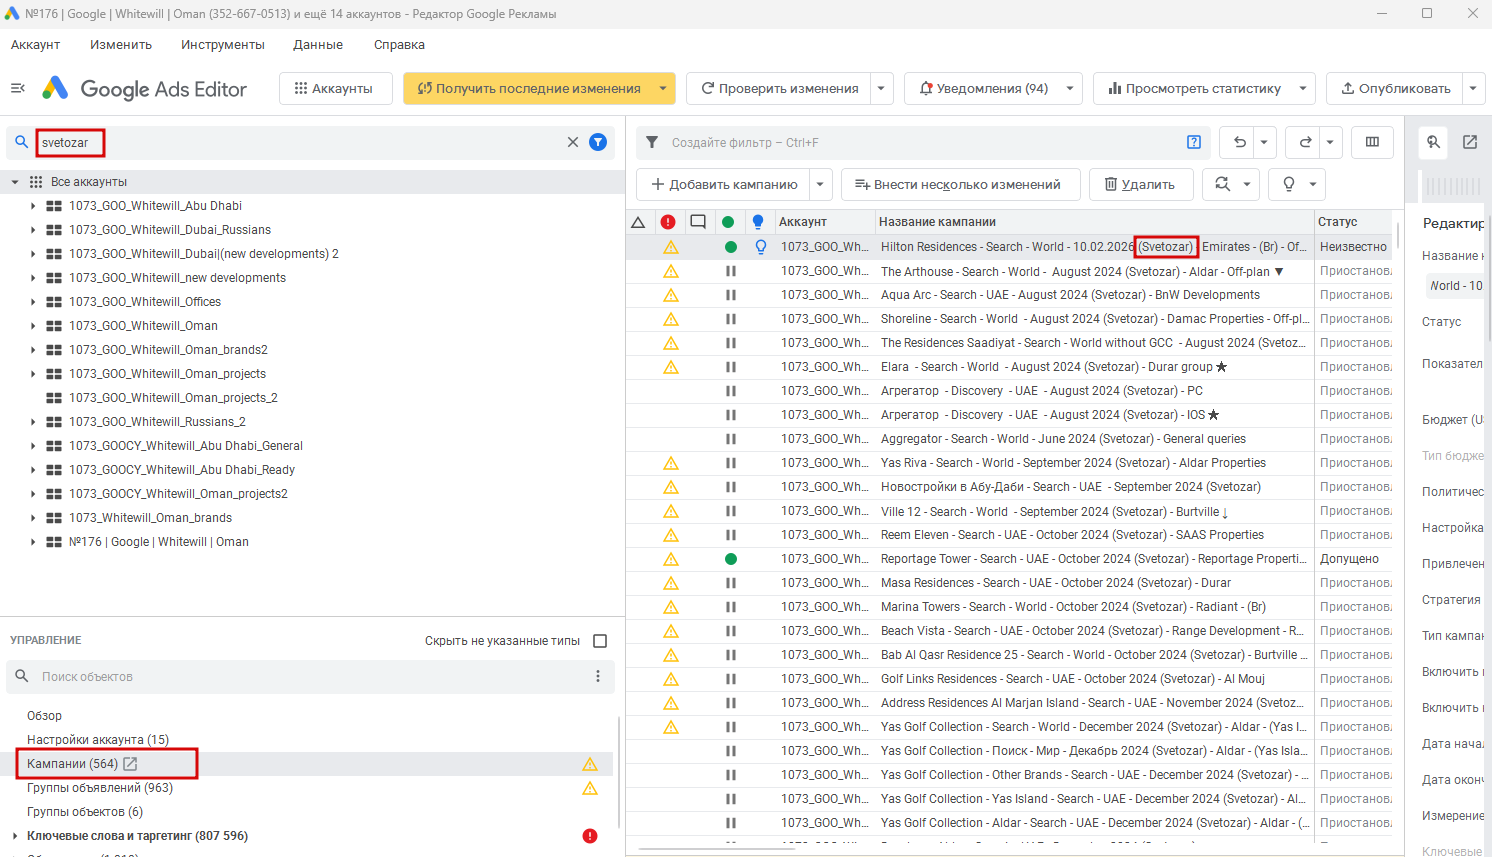Open the dropdown arrow beside Add campaign
Viewport: 1492px width, 857px height.
click(x=820, y=184)
